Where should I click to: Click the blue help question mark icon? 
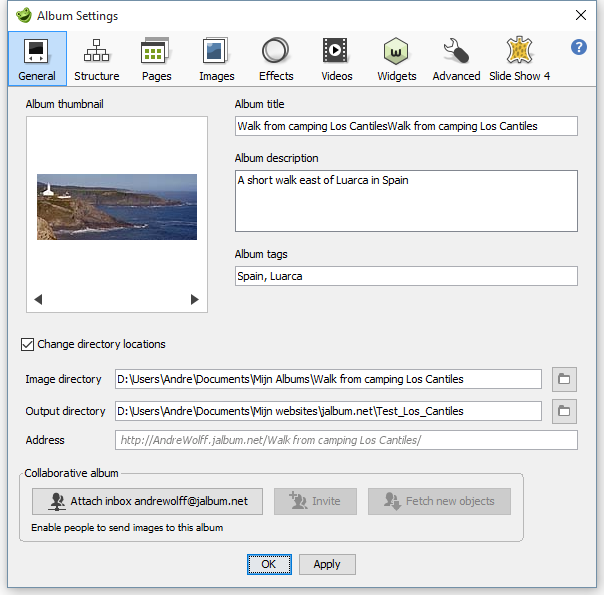click(x=578, y=48)
